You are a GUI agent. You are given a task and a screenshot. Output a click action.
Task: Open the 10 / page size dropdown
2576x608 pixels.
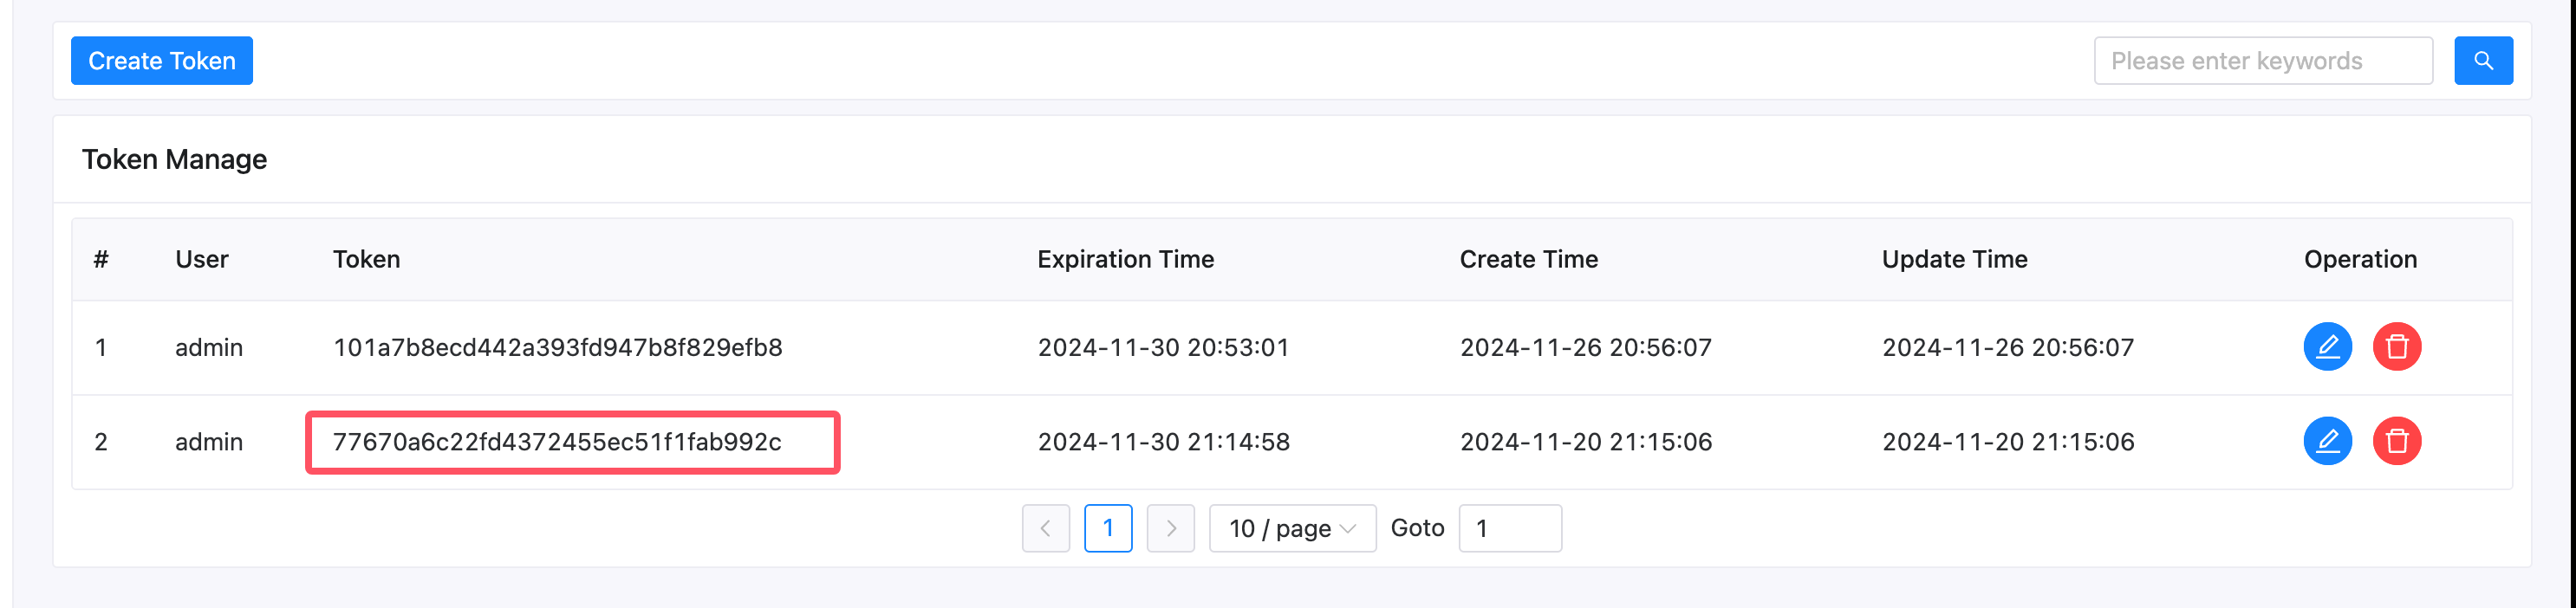(1291, 528)
